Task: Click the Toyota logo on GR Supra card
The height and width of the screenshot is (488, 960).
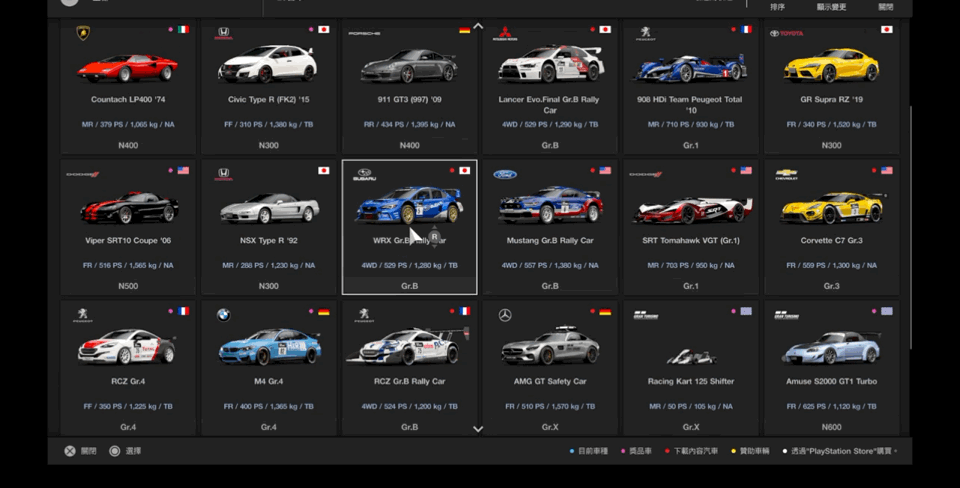Action: click(787, 33)
